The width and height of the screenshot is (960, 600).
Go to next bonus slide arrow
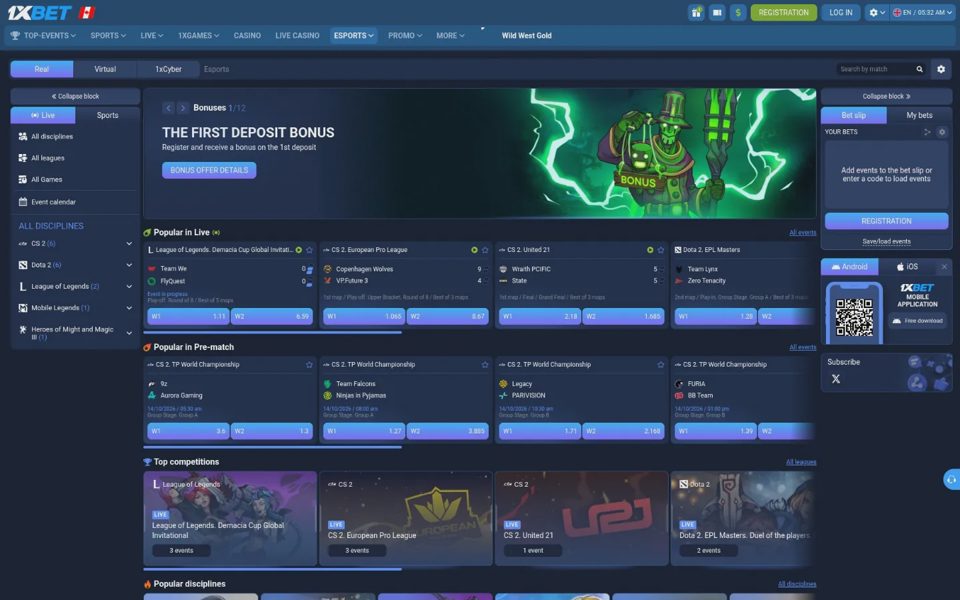[x=182, y=108]
